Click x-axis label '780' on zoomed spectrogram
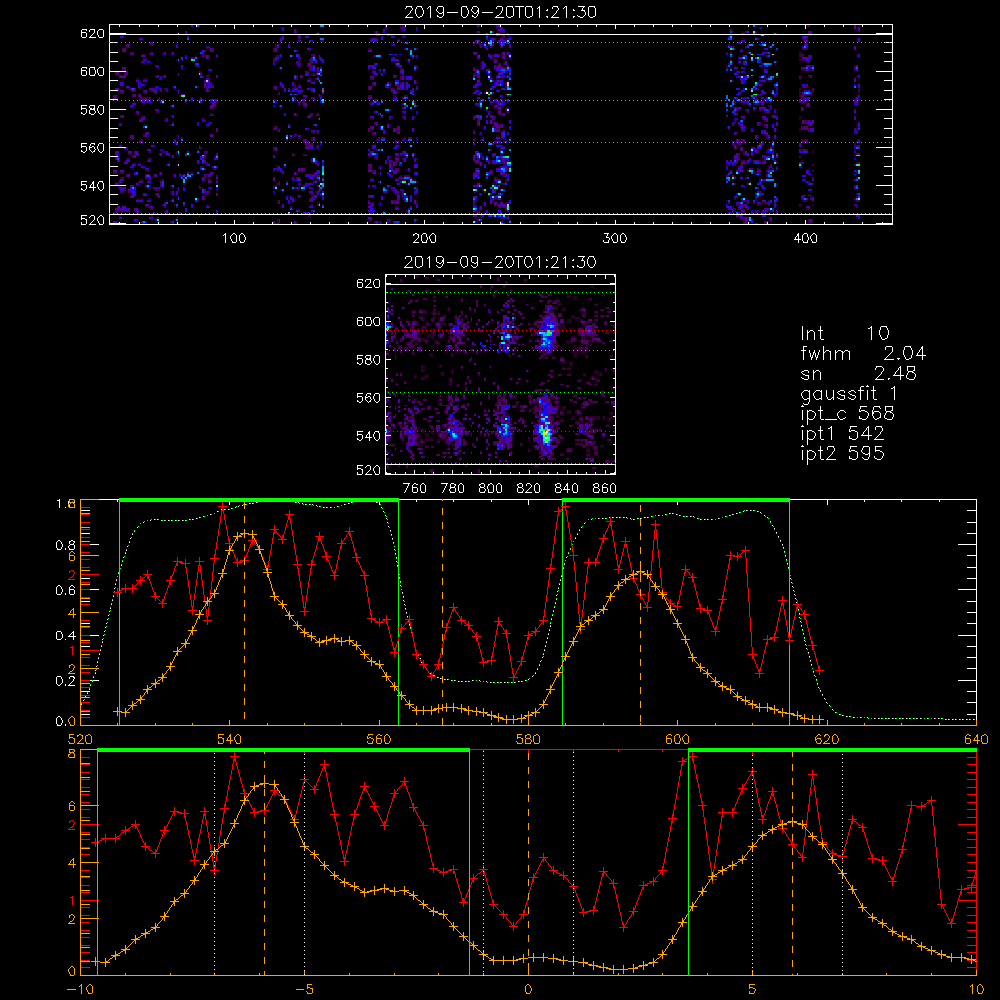This screenshot has height=1000, width=1000. click(x=453, y=489)
